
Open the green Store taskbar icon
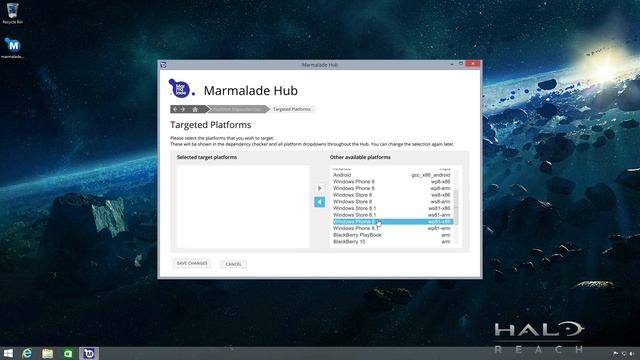coord(68,353)
